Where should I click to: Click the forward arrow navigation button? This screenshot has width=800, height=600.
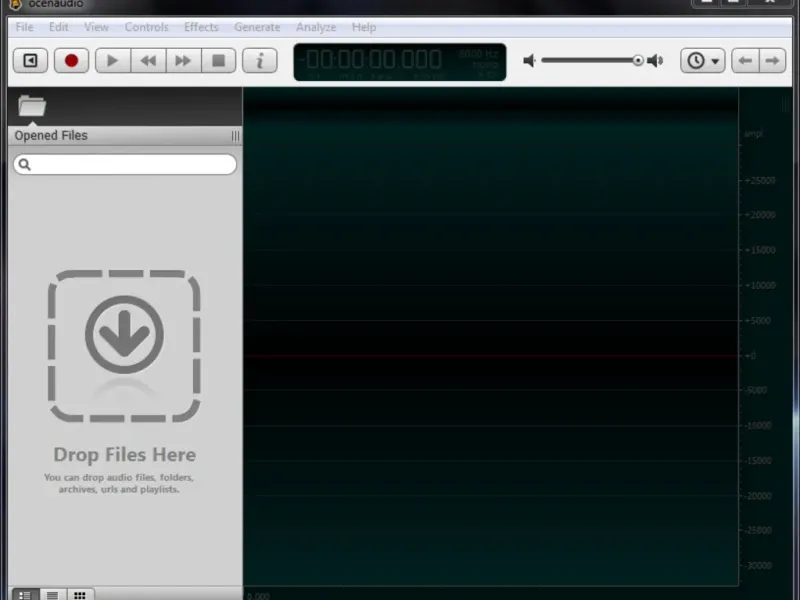point(772,61)
